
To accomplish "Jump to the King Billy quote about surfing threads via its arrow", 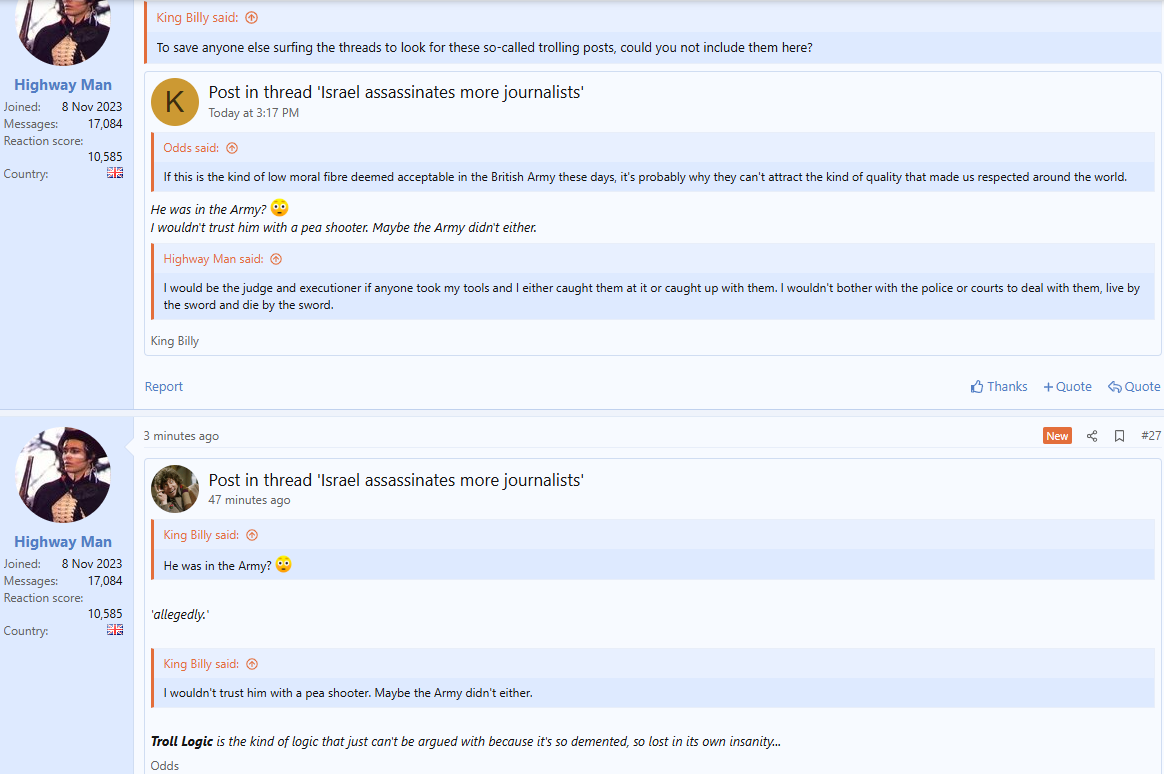I will 251,17.
